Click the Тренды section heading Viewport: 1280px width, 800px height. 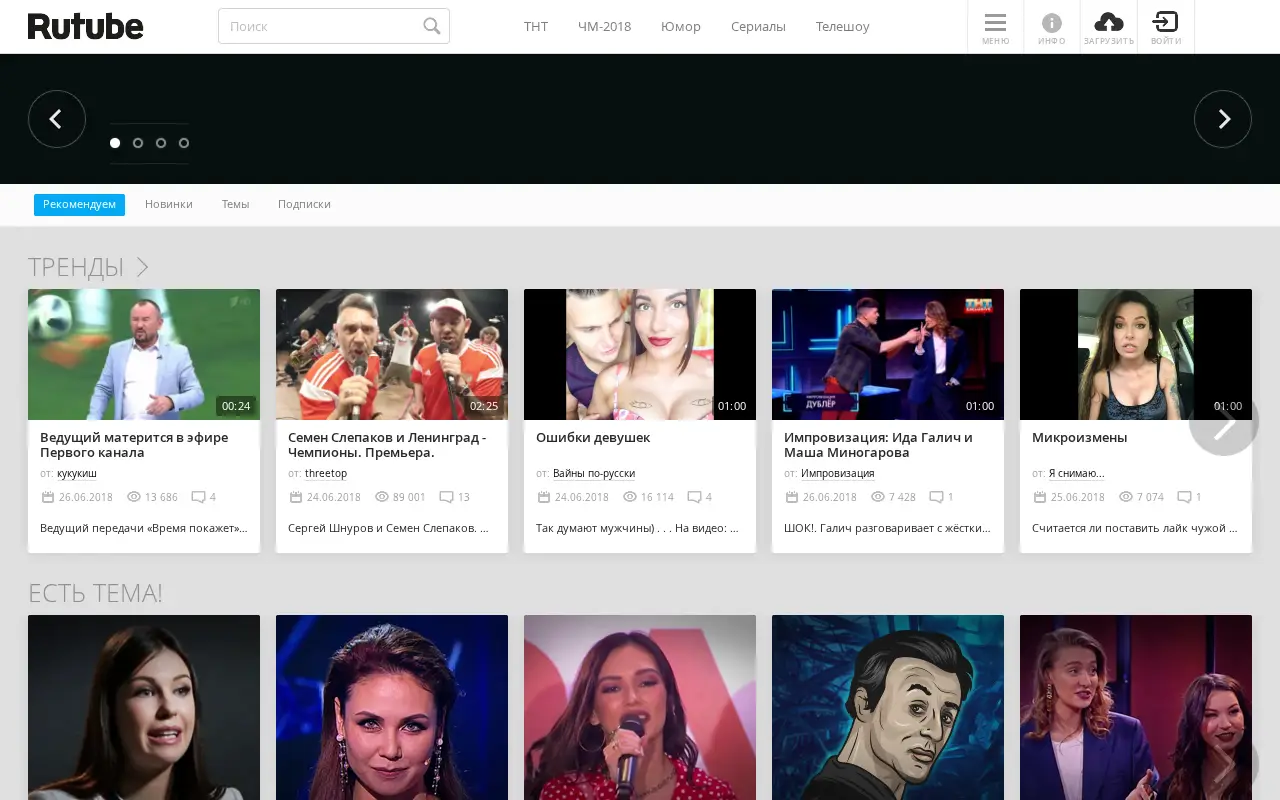76,267
